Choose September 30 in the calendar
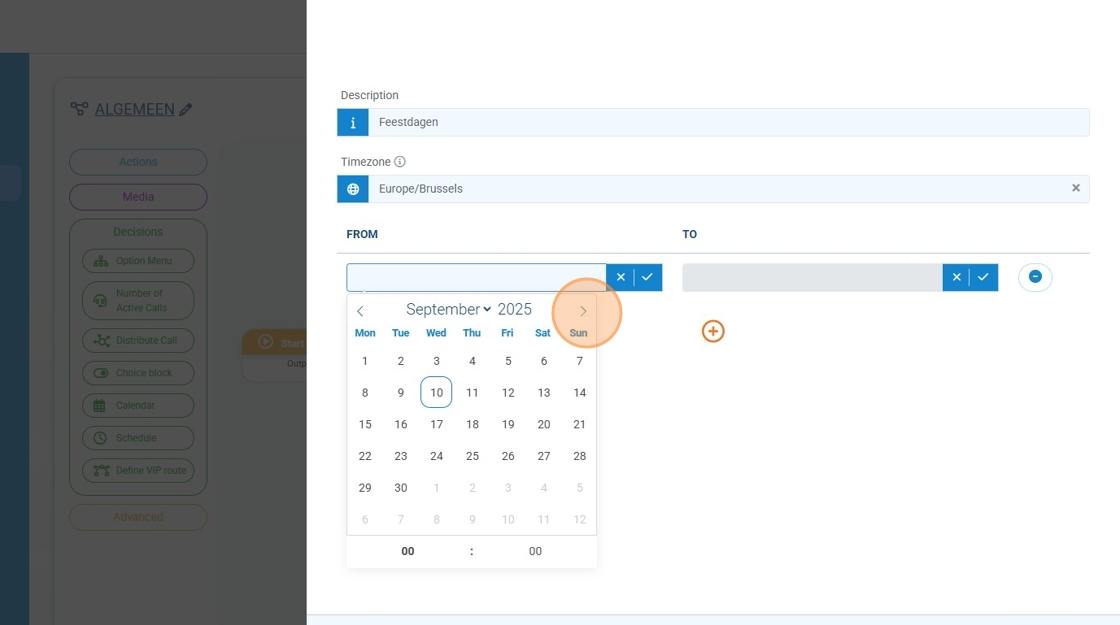Image resolution: width=1120 pixels, height=625 pixels. click(x=401, y=488)
